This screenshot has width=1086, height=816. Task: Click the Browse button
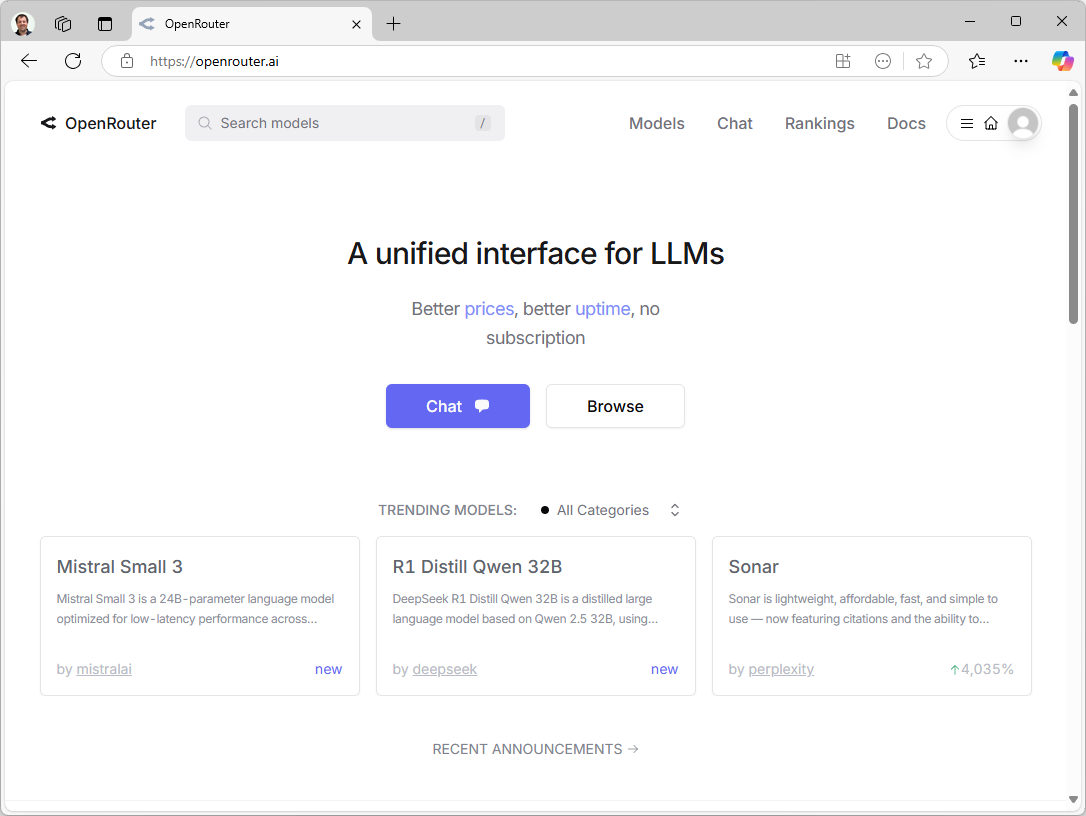tap(615, 406)
